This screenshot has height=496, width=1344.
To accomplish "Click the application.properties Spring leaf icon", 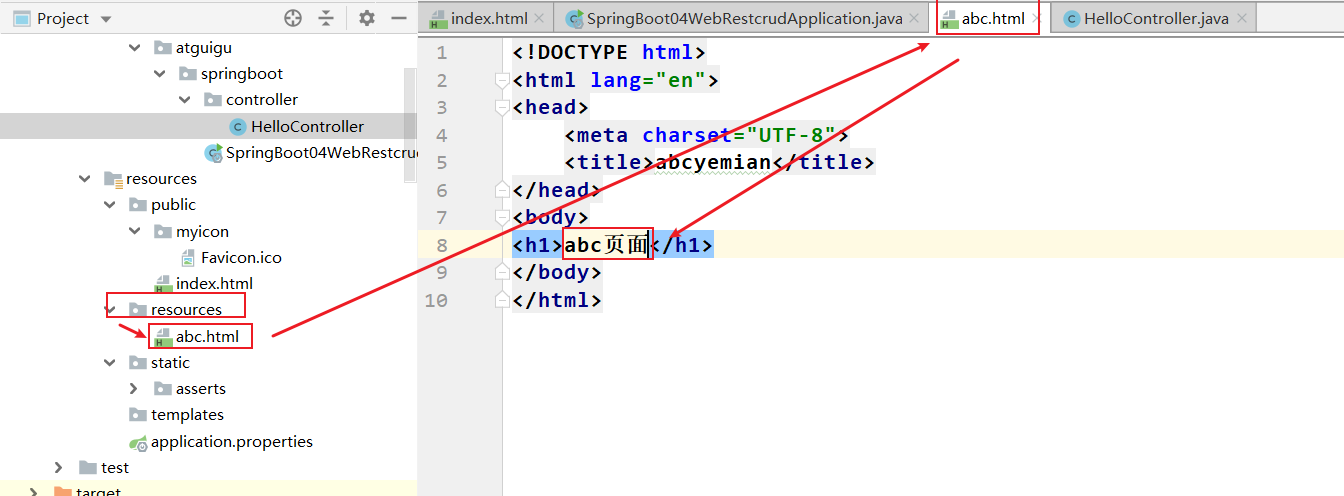I will [138, 442].
